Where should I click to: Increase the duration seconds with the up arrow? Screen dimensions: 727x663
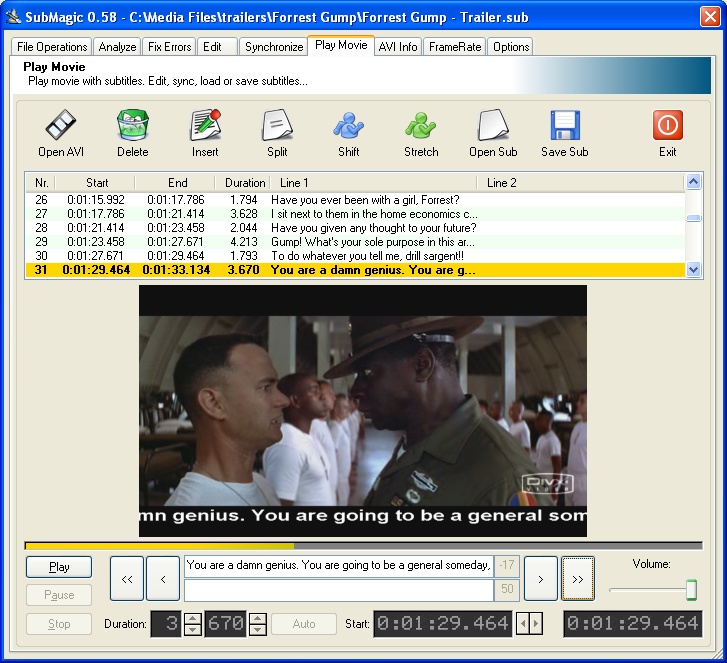(193, 618)
